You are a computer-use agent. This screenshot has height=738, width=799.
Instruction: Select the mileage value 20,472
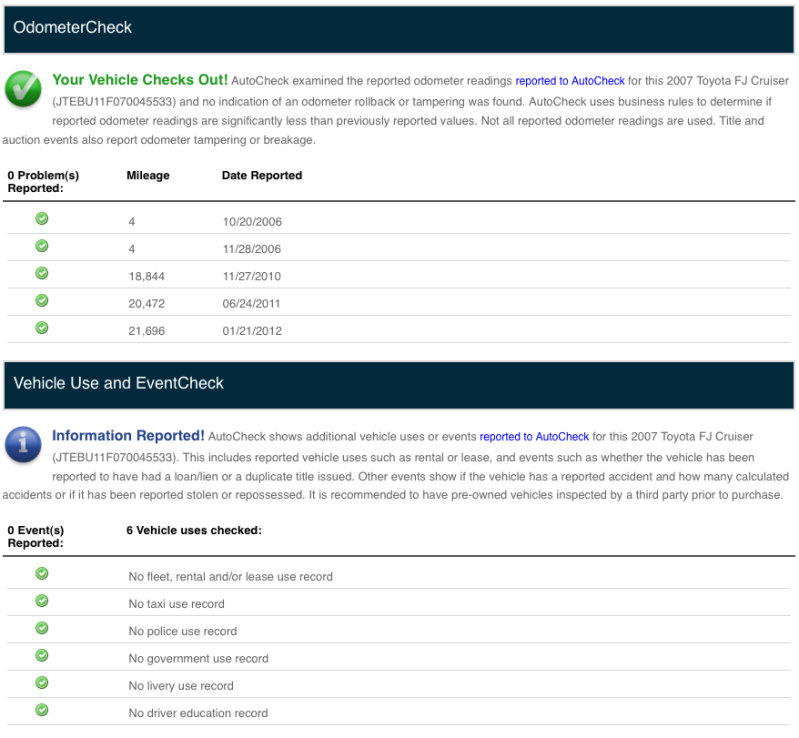click(147, 304)
